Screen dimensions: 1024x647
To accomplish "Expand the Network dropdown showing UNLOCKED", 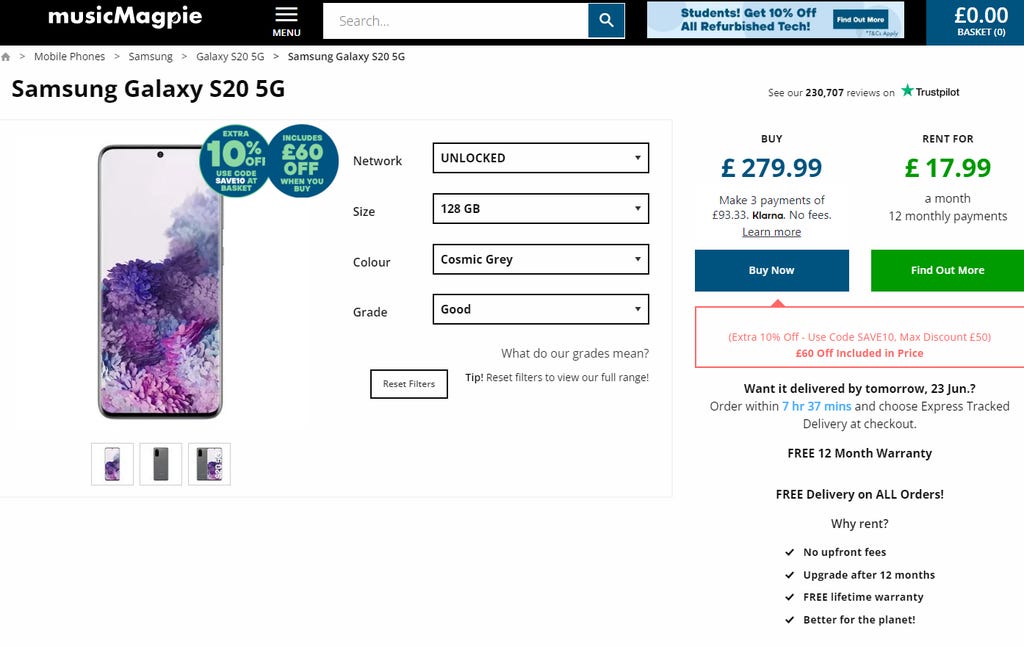I will [540, 158].
